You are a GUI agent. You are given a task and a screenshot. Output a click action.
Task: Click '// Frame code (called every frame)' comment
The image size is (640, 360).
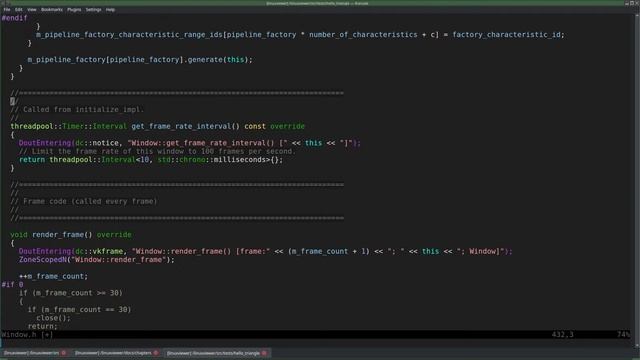pyautogui.click(x=84, y=201)
